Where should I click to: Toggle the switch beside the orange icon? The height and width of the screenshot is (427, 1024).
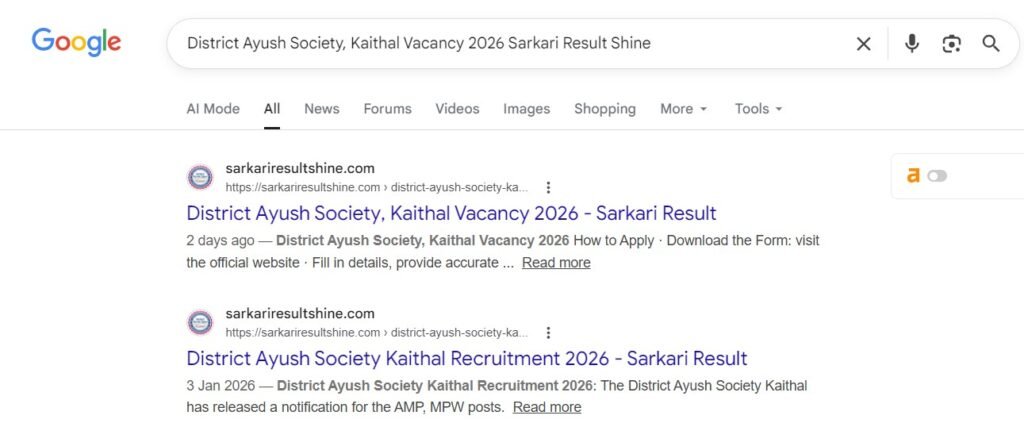pyautogui.click(x=937, y=176)
